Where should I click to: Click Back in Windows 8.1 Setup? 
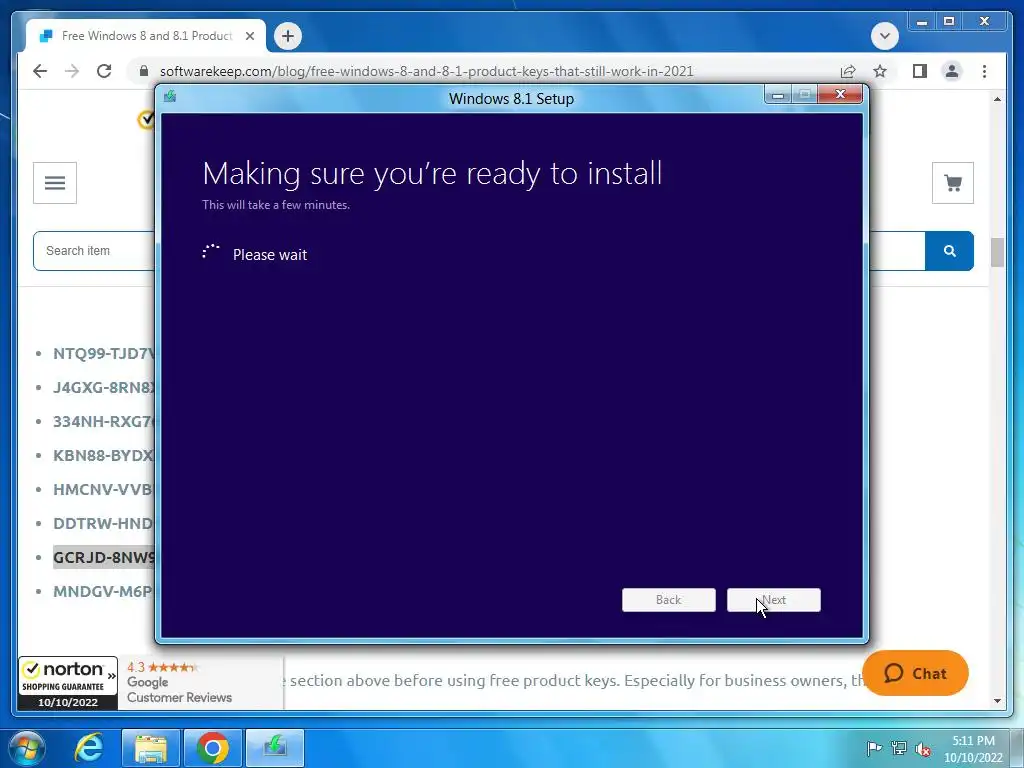pos(669,600)
